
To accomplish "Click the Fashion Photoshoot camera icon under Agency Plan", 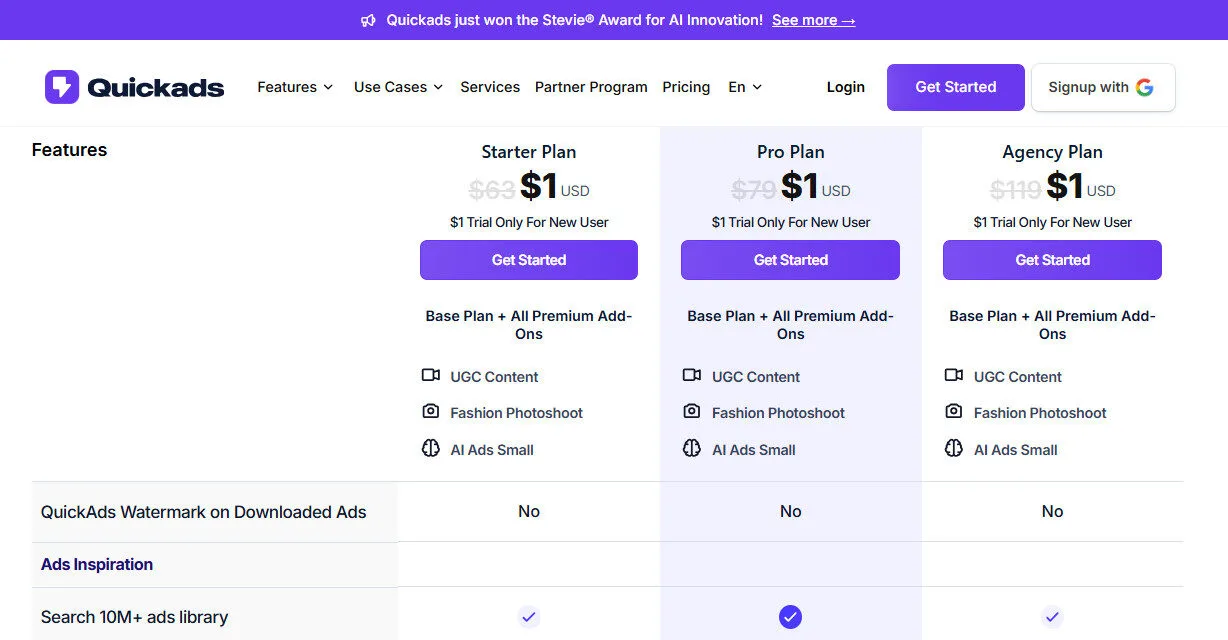I will [x=954, y=412].
